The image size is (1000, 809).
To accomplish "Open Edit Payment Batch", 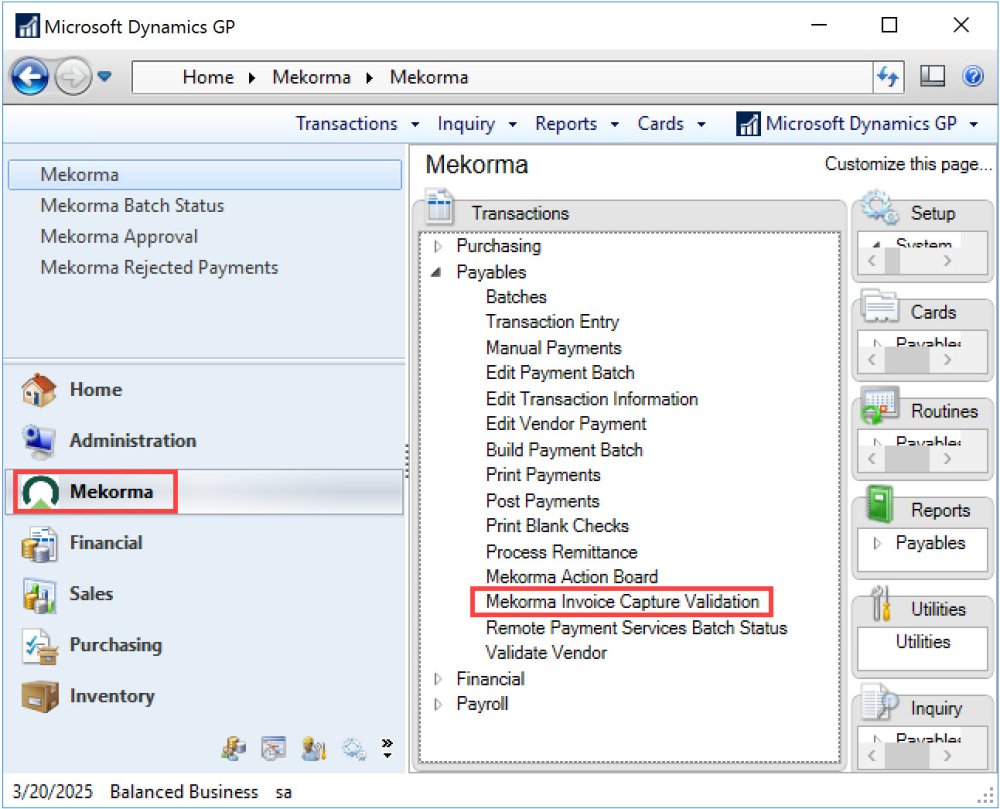I will point(560,373).
